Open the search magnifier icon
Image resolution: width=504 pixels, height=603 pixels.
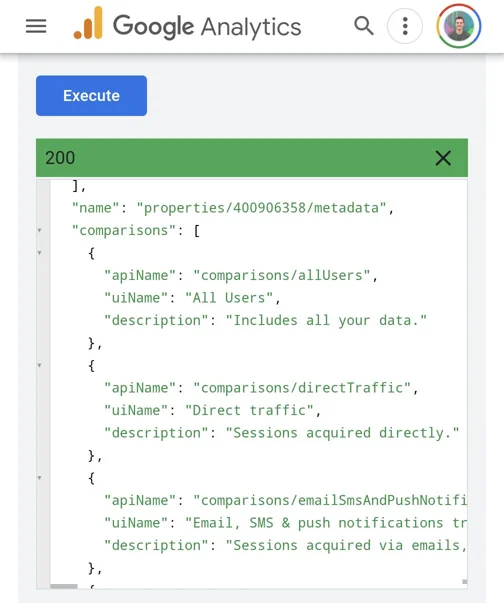[364, 26]
